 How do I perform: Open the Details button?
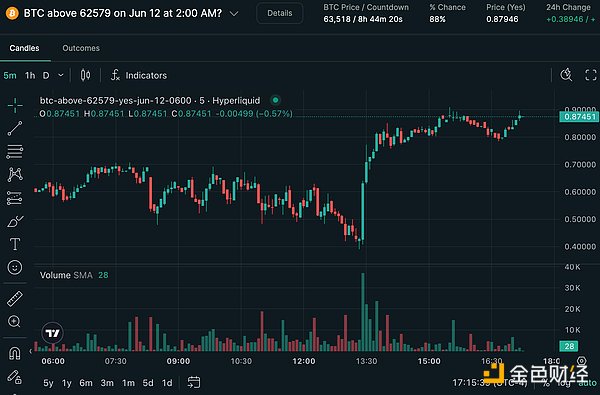(280, 13)
